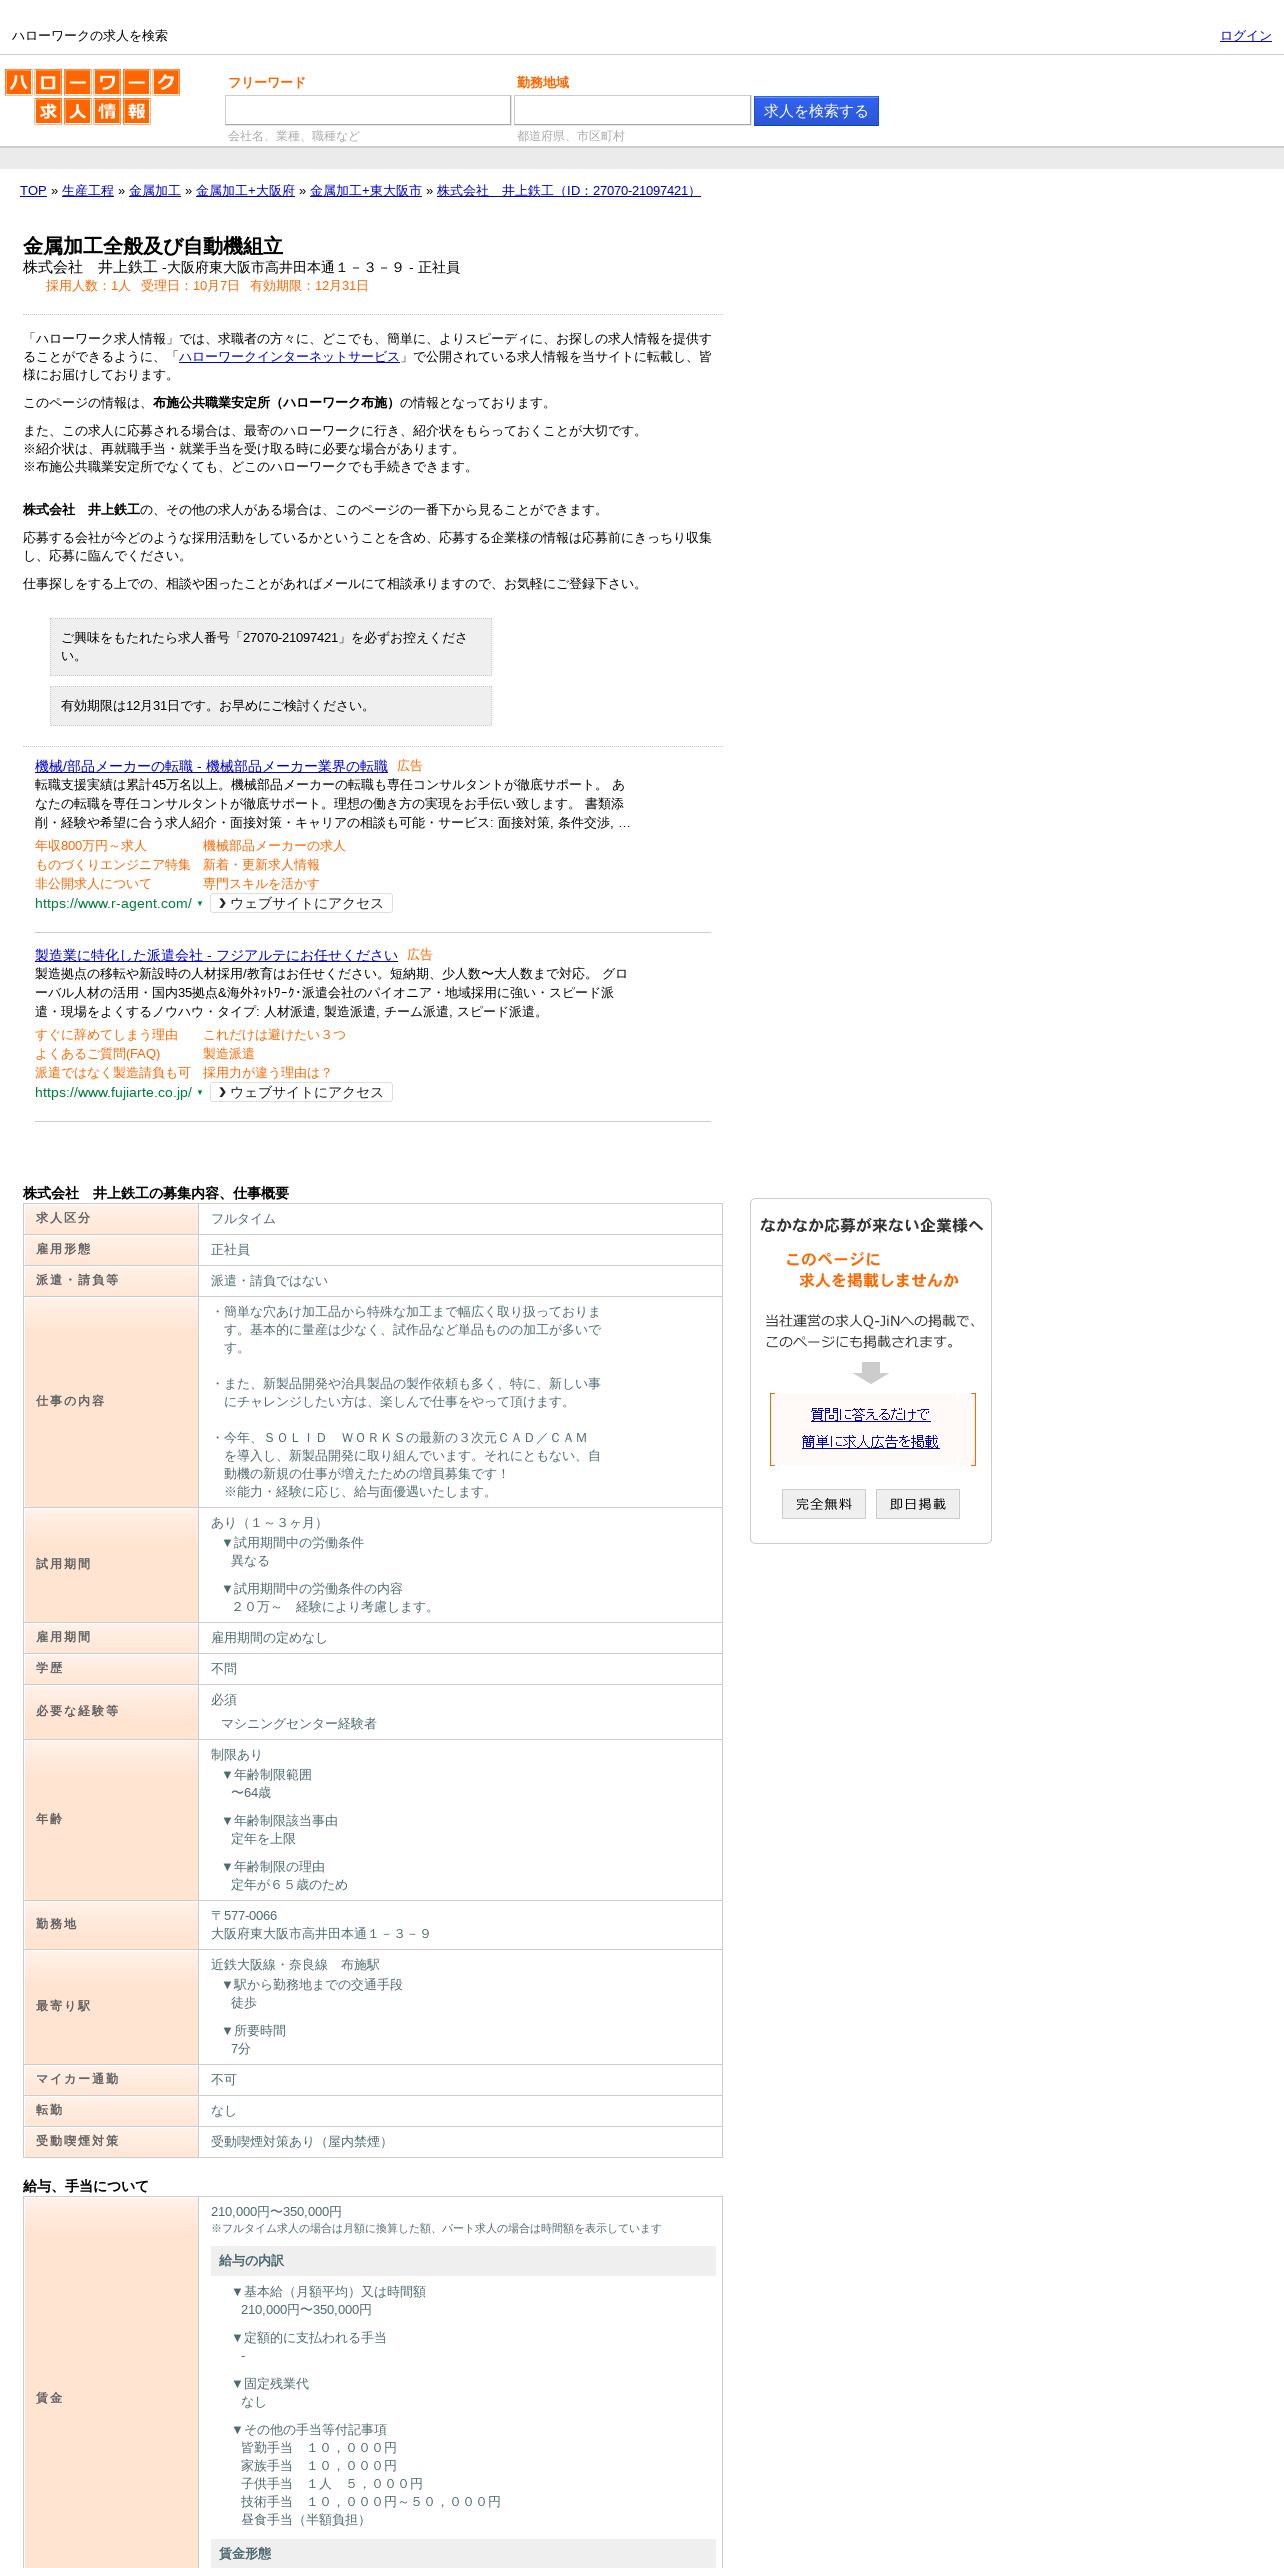Click 非公開求人について ad sublink
Image resolution: width=1284 pixels, height=2568 pixels.
pyautogui.click(x=93, y=884)
